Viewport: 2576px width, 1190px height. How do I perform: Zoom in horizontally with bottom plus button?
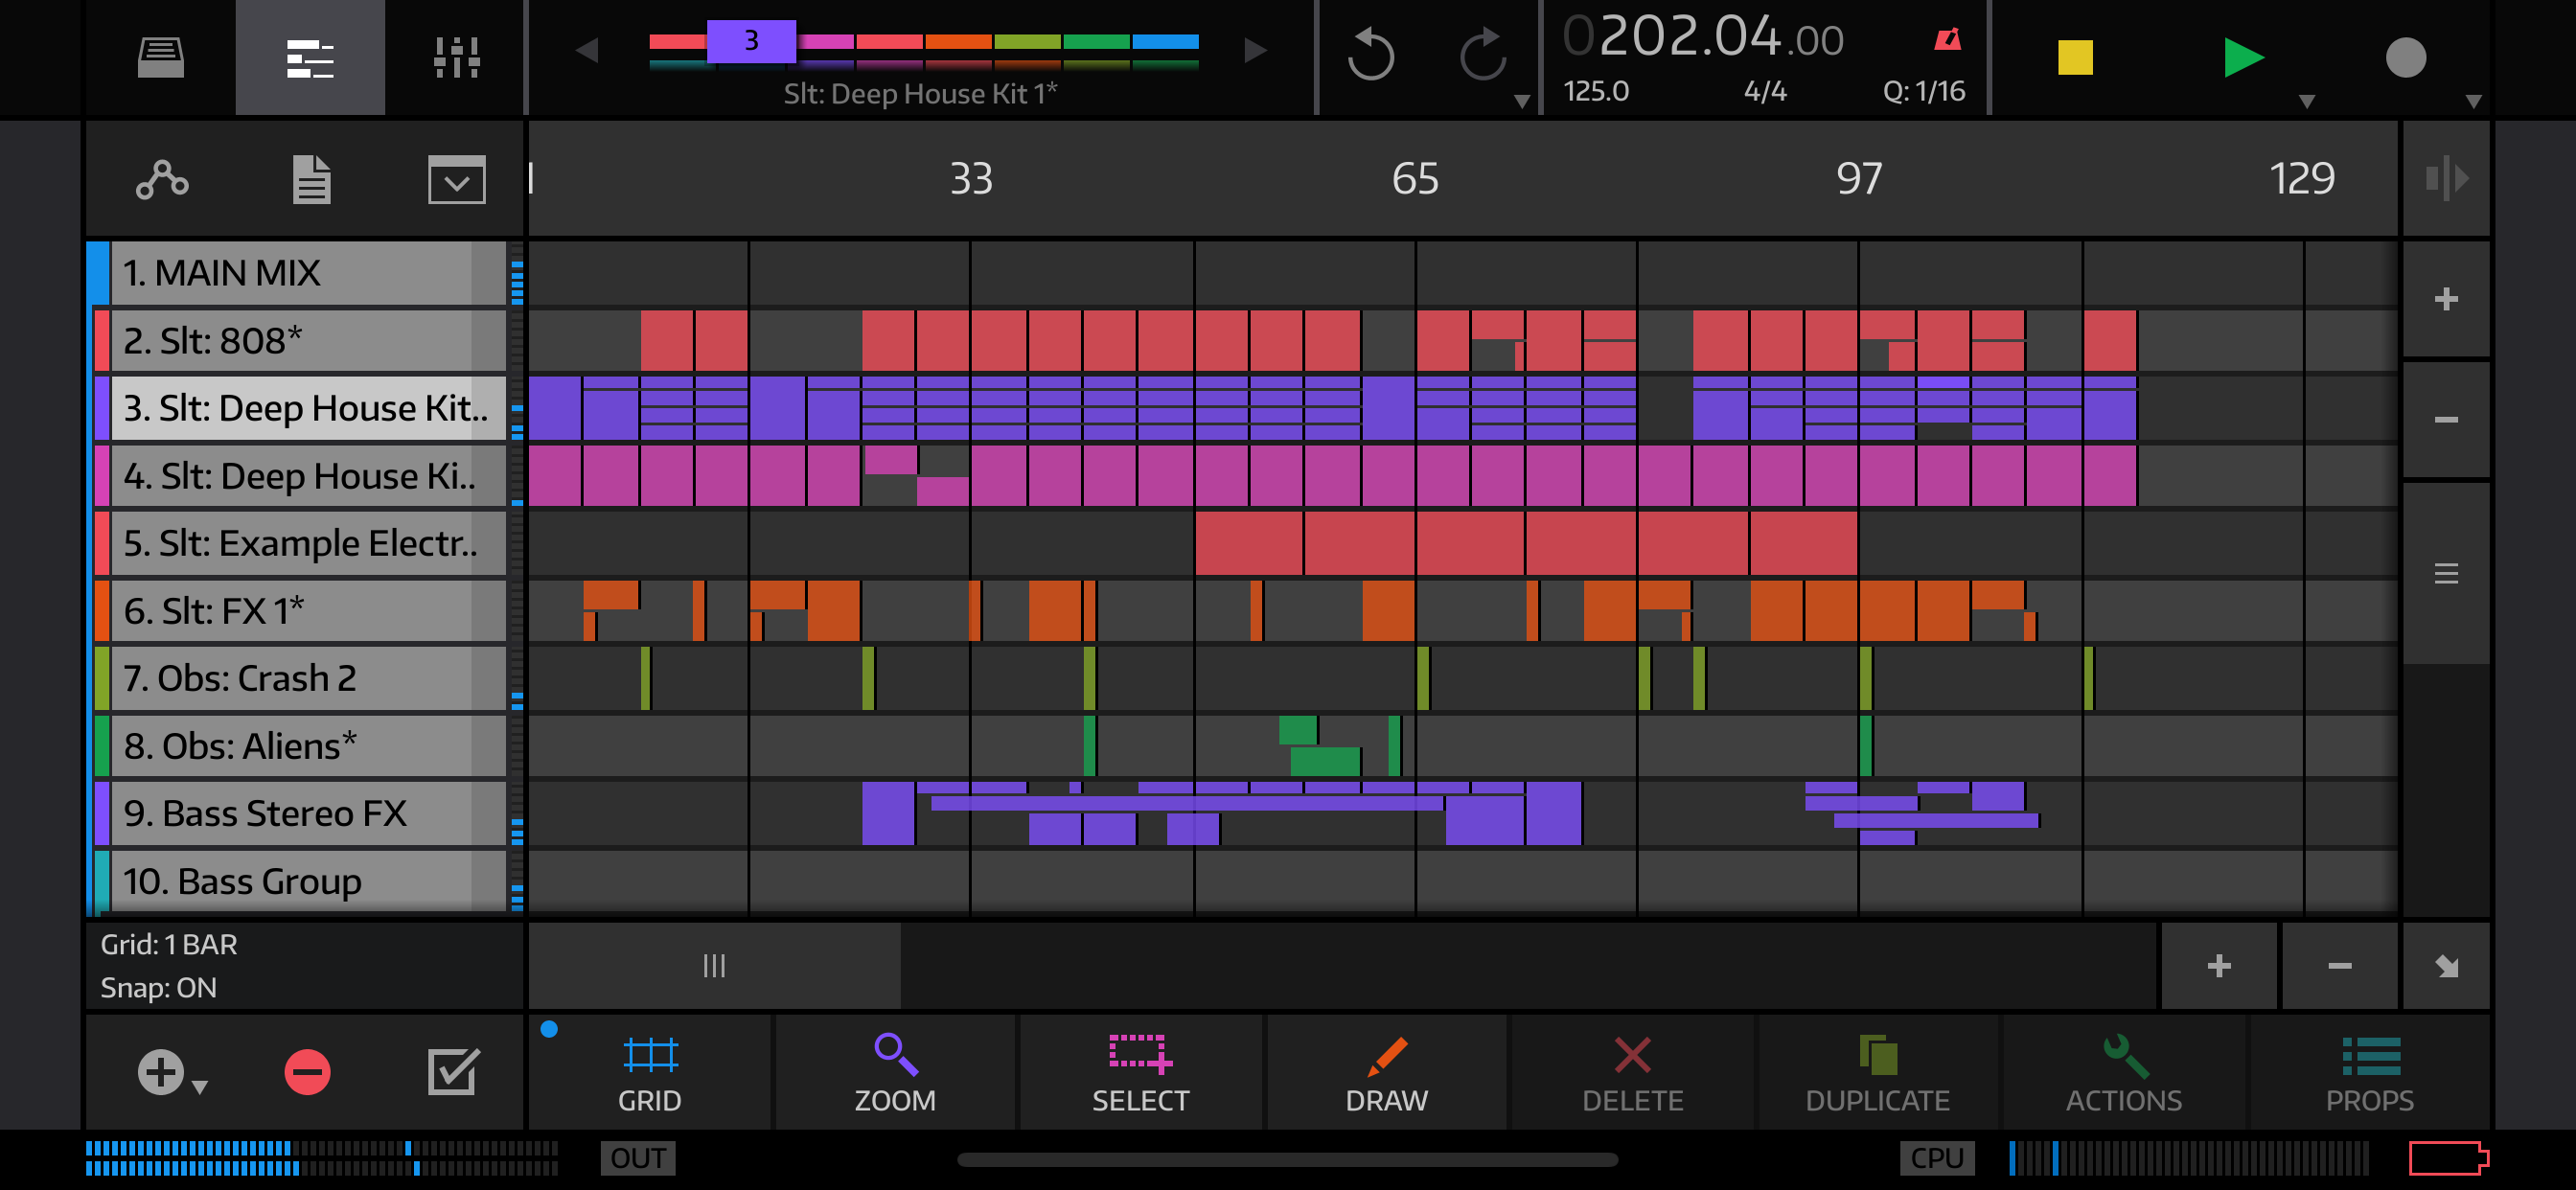point(2219,965)
